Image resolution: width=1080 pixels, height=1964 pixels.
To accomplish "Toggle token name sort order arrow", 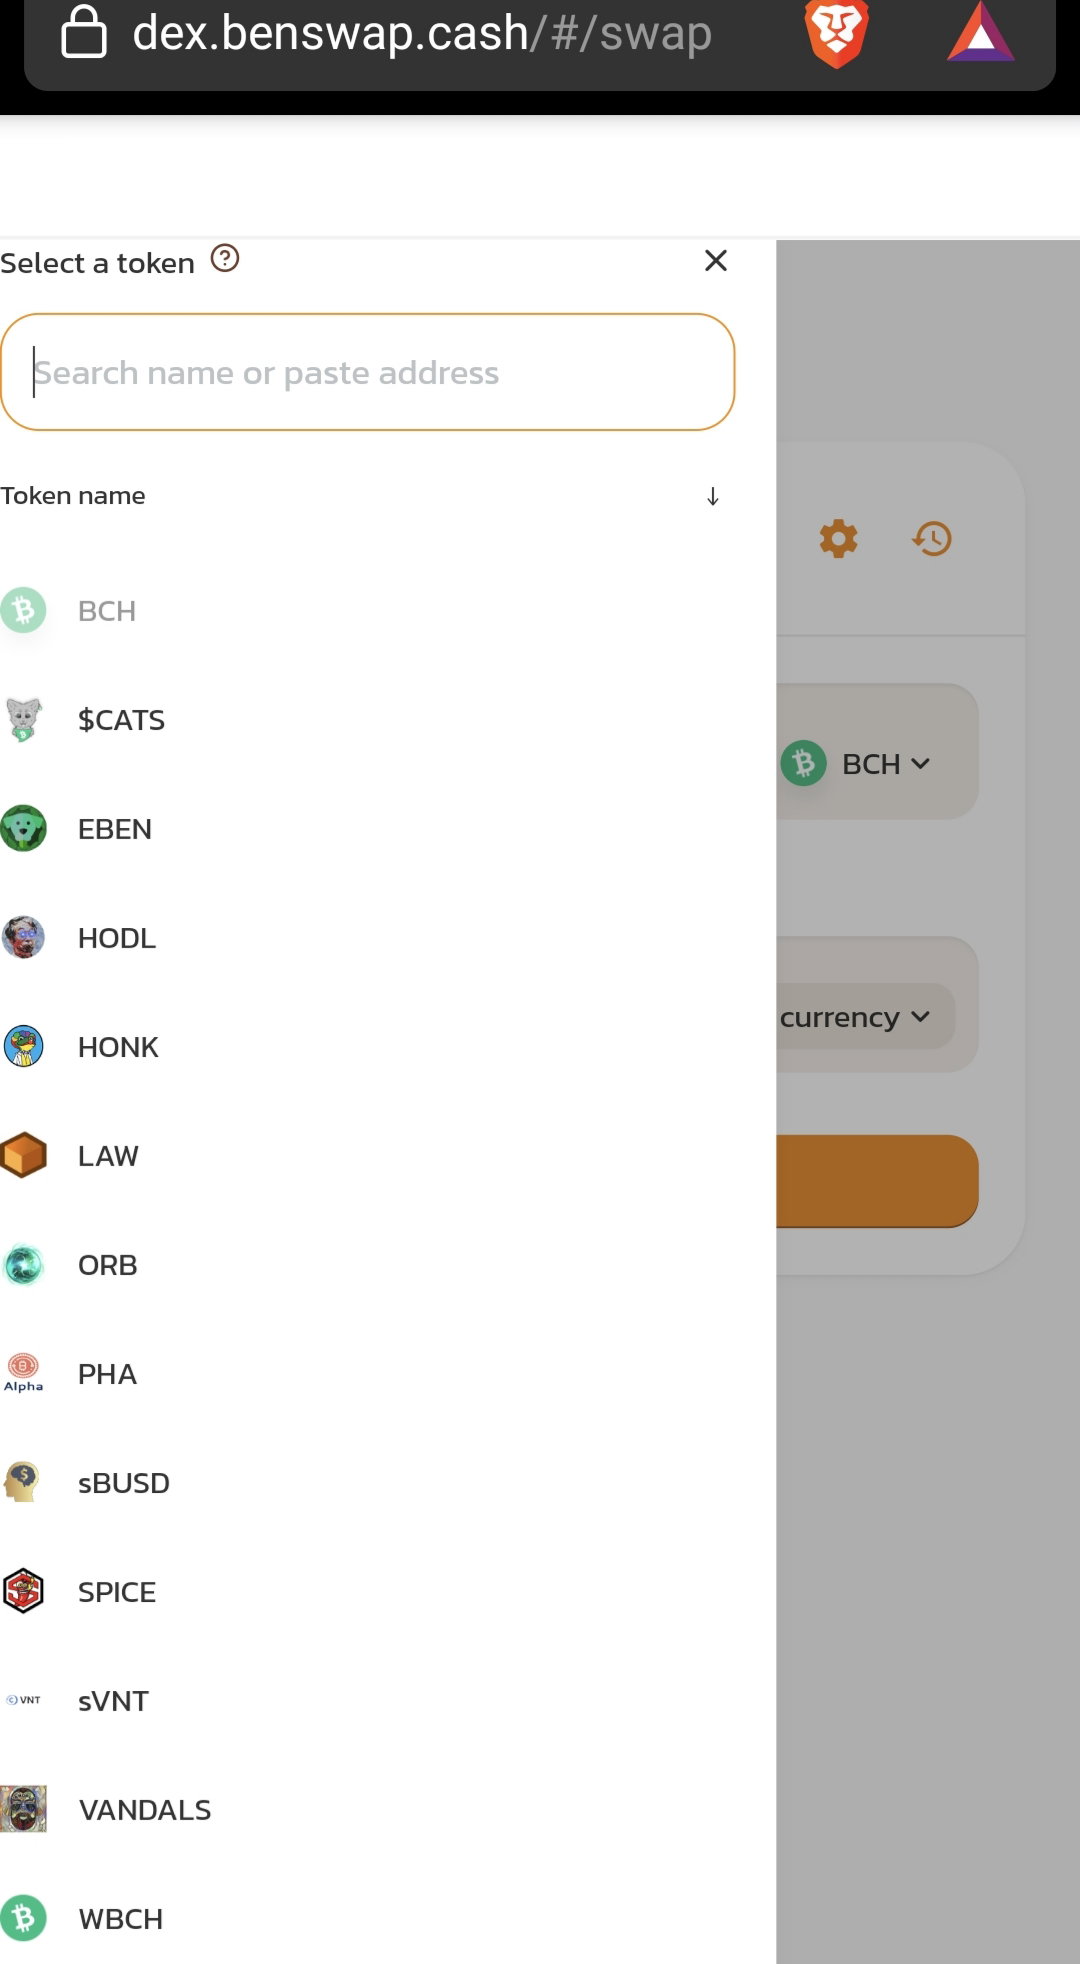I will tap(713, 496).
